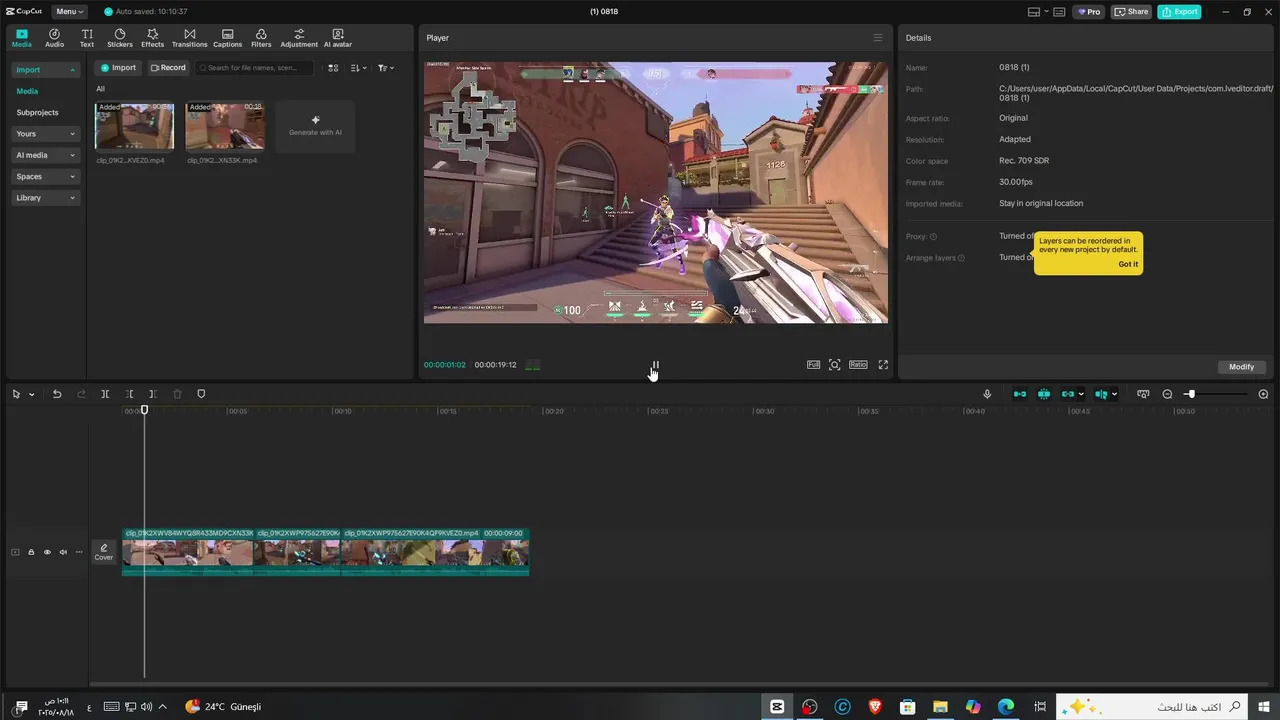Image resolution: width=1280 pixels, height=720 pixels.
Task: Expand the AI media section
Action: tap(45, 155)
